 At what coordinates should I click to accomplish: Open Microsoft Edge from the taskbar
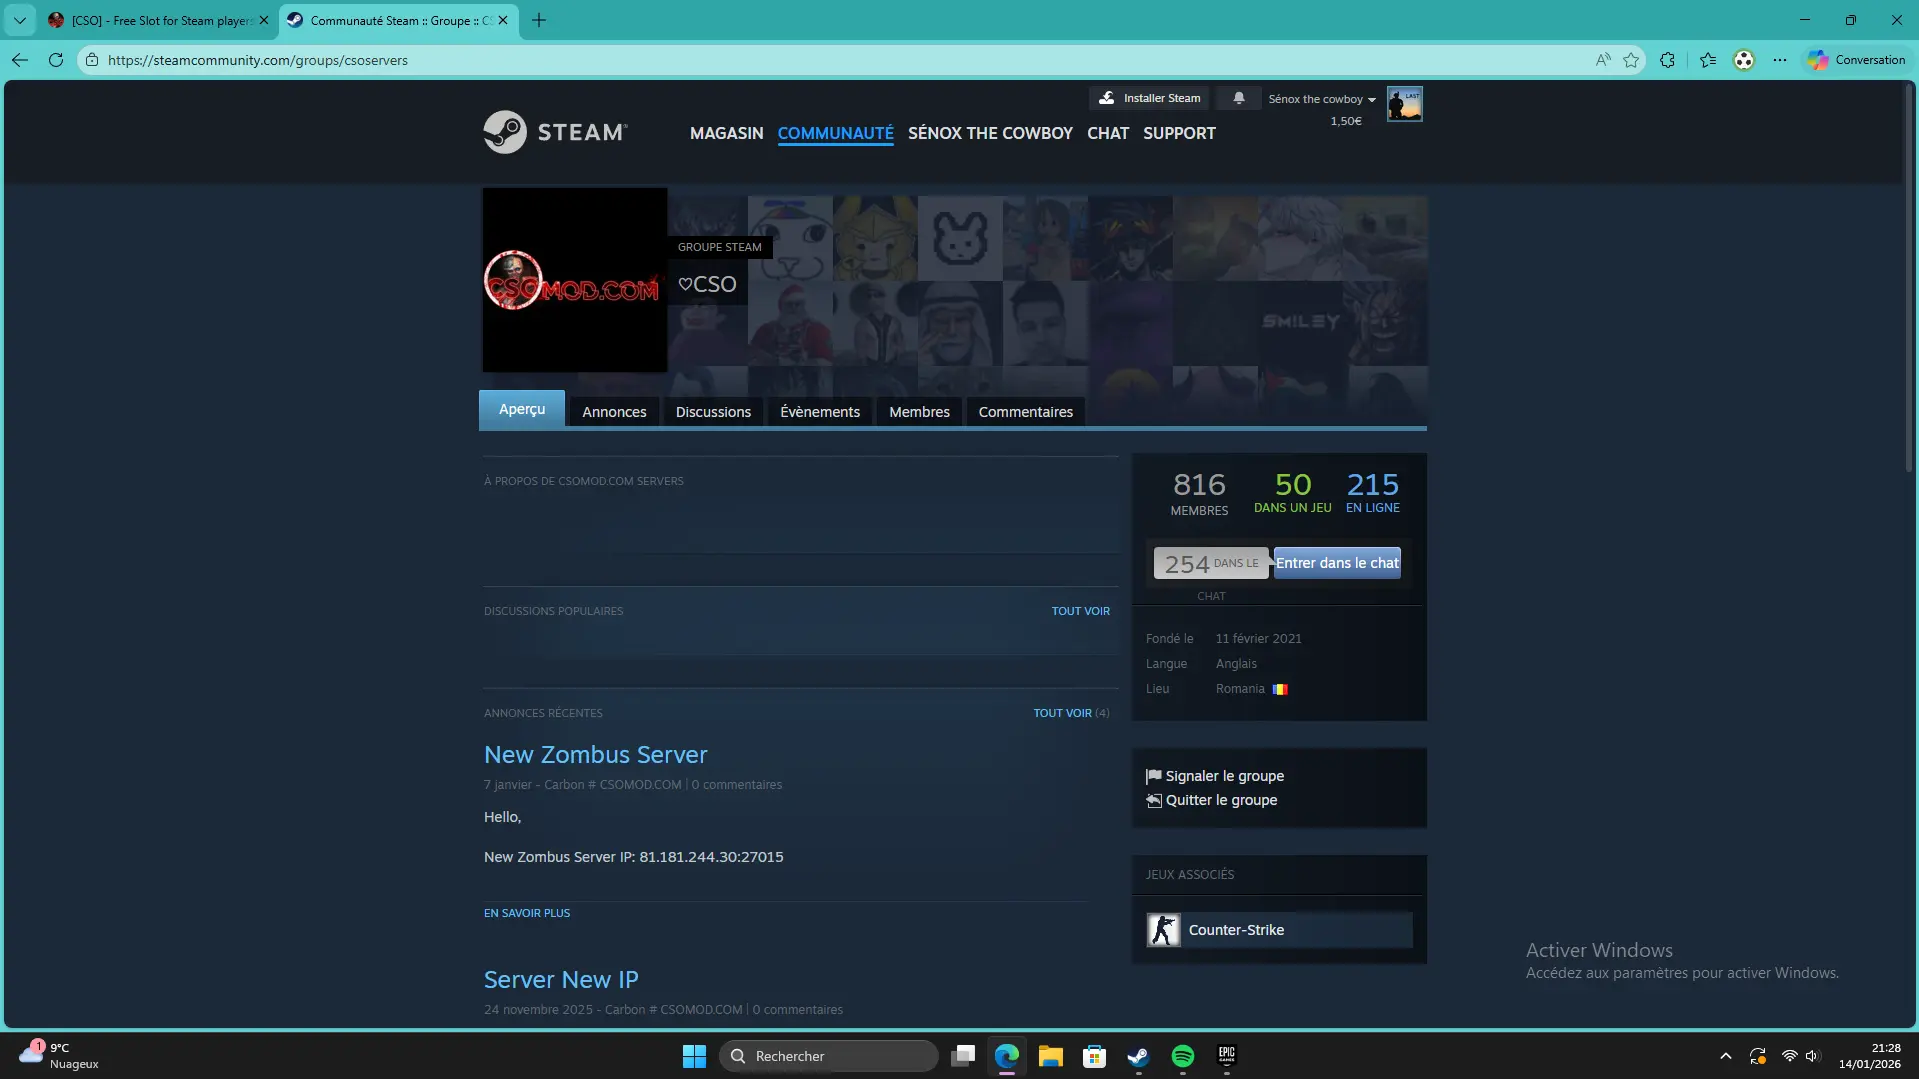(1007, 1056)
